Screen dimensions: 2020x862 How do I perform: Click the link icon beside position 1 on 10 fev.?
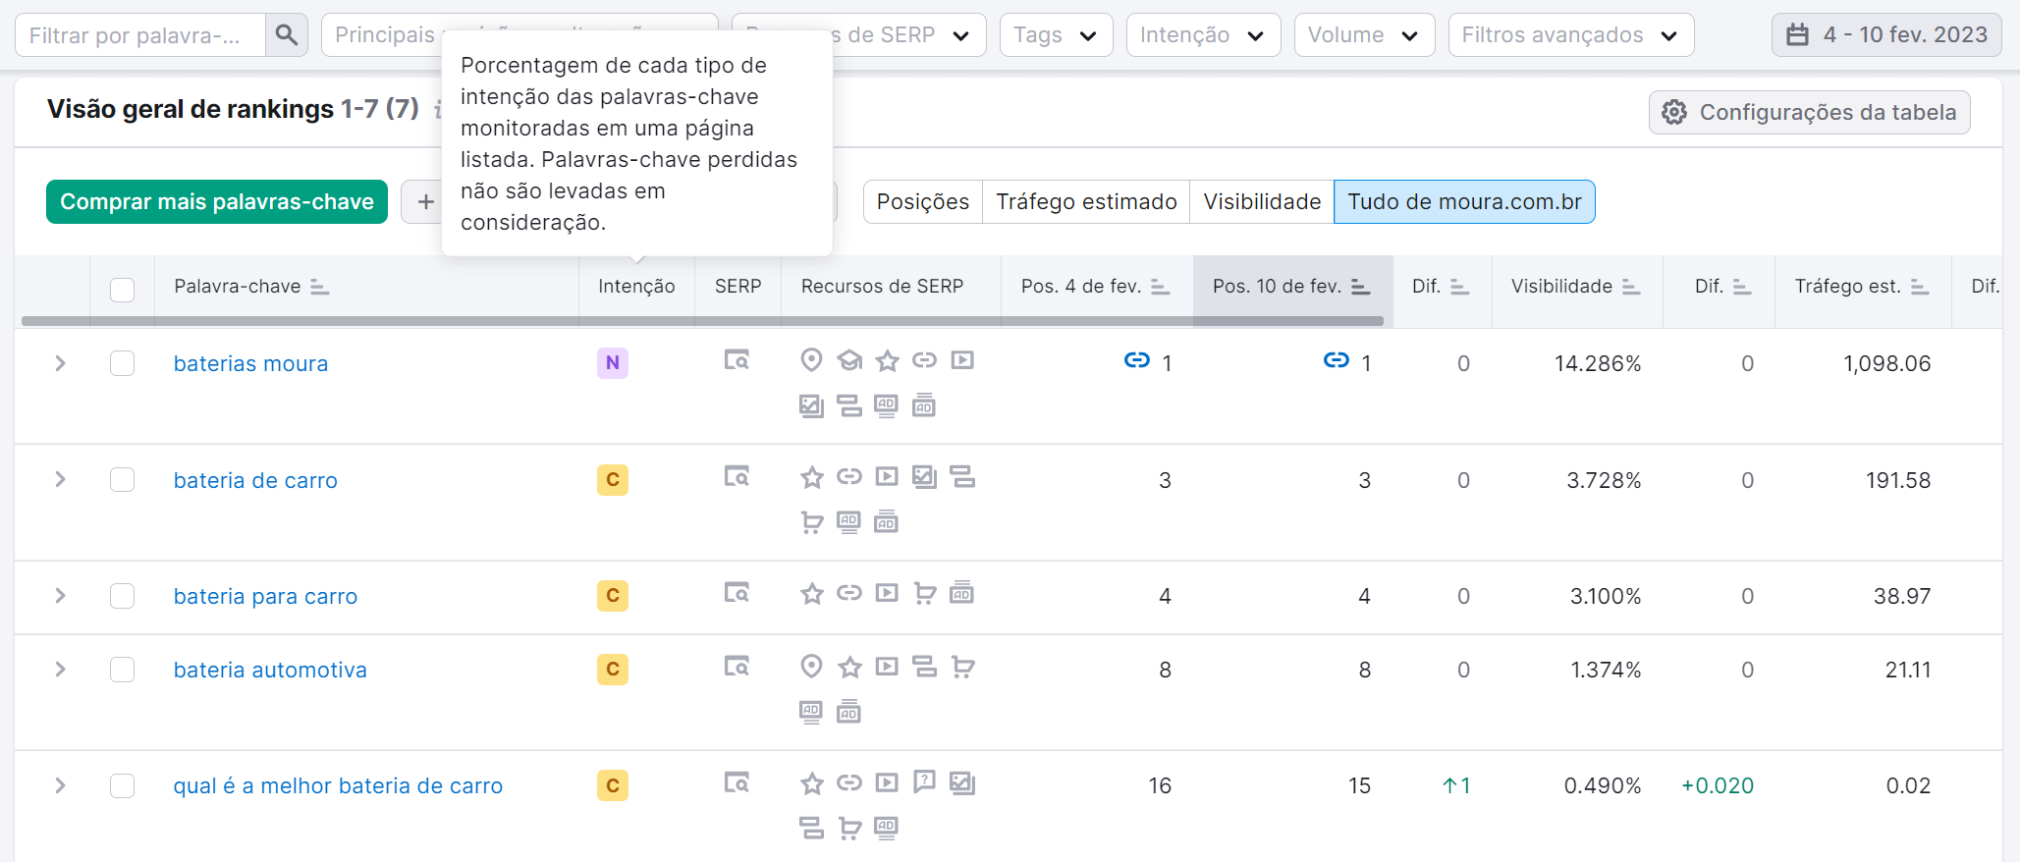coord(1336,360)
